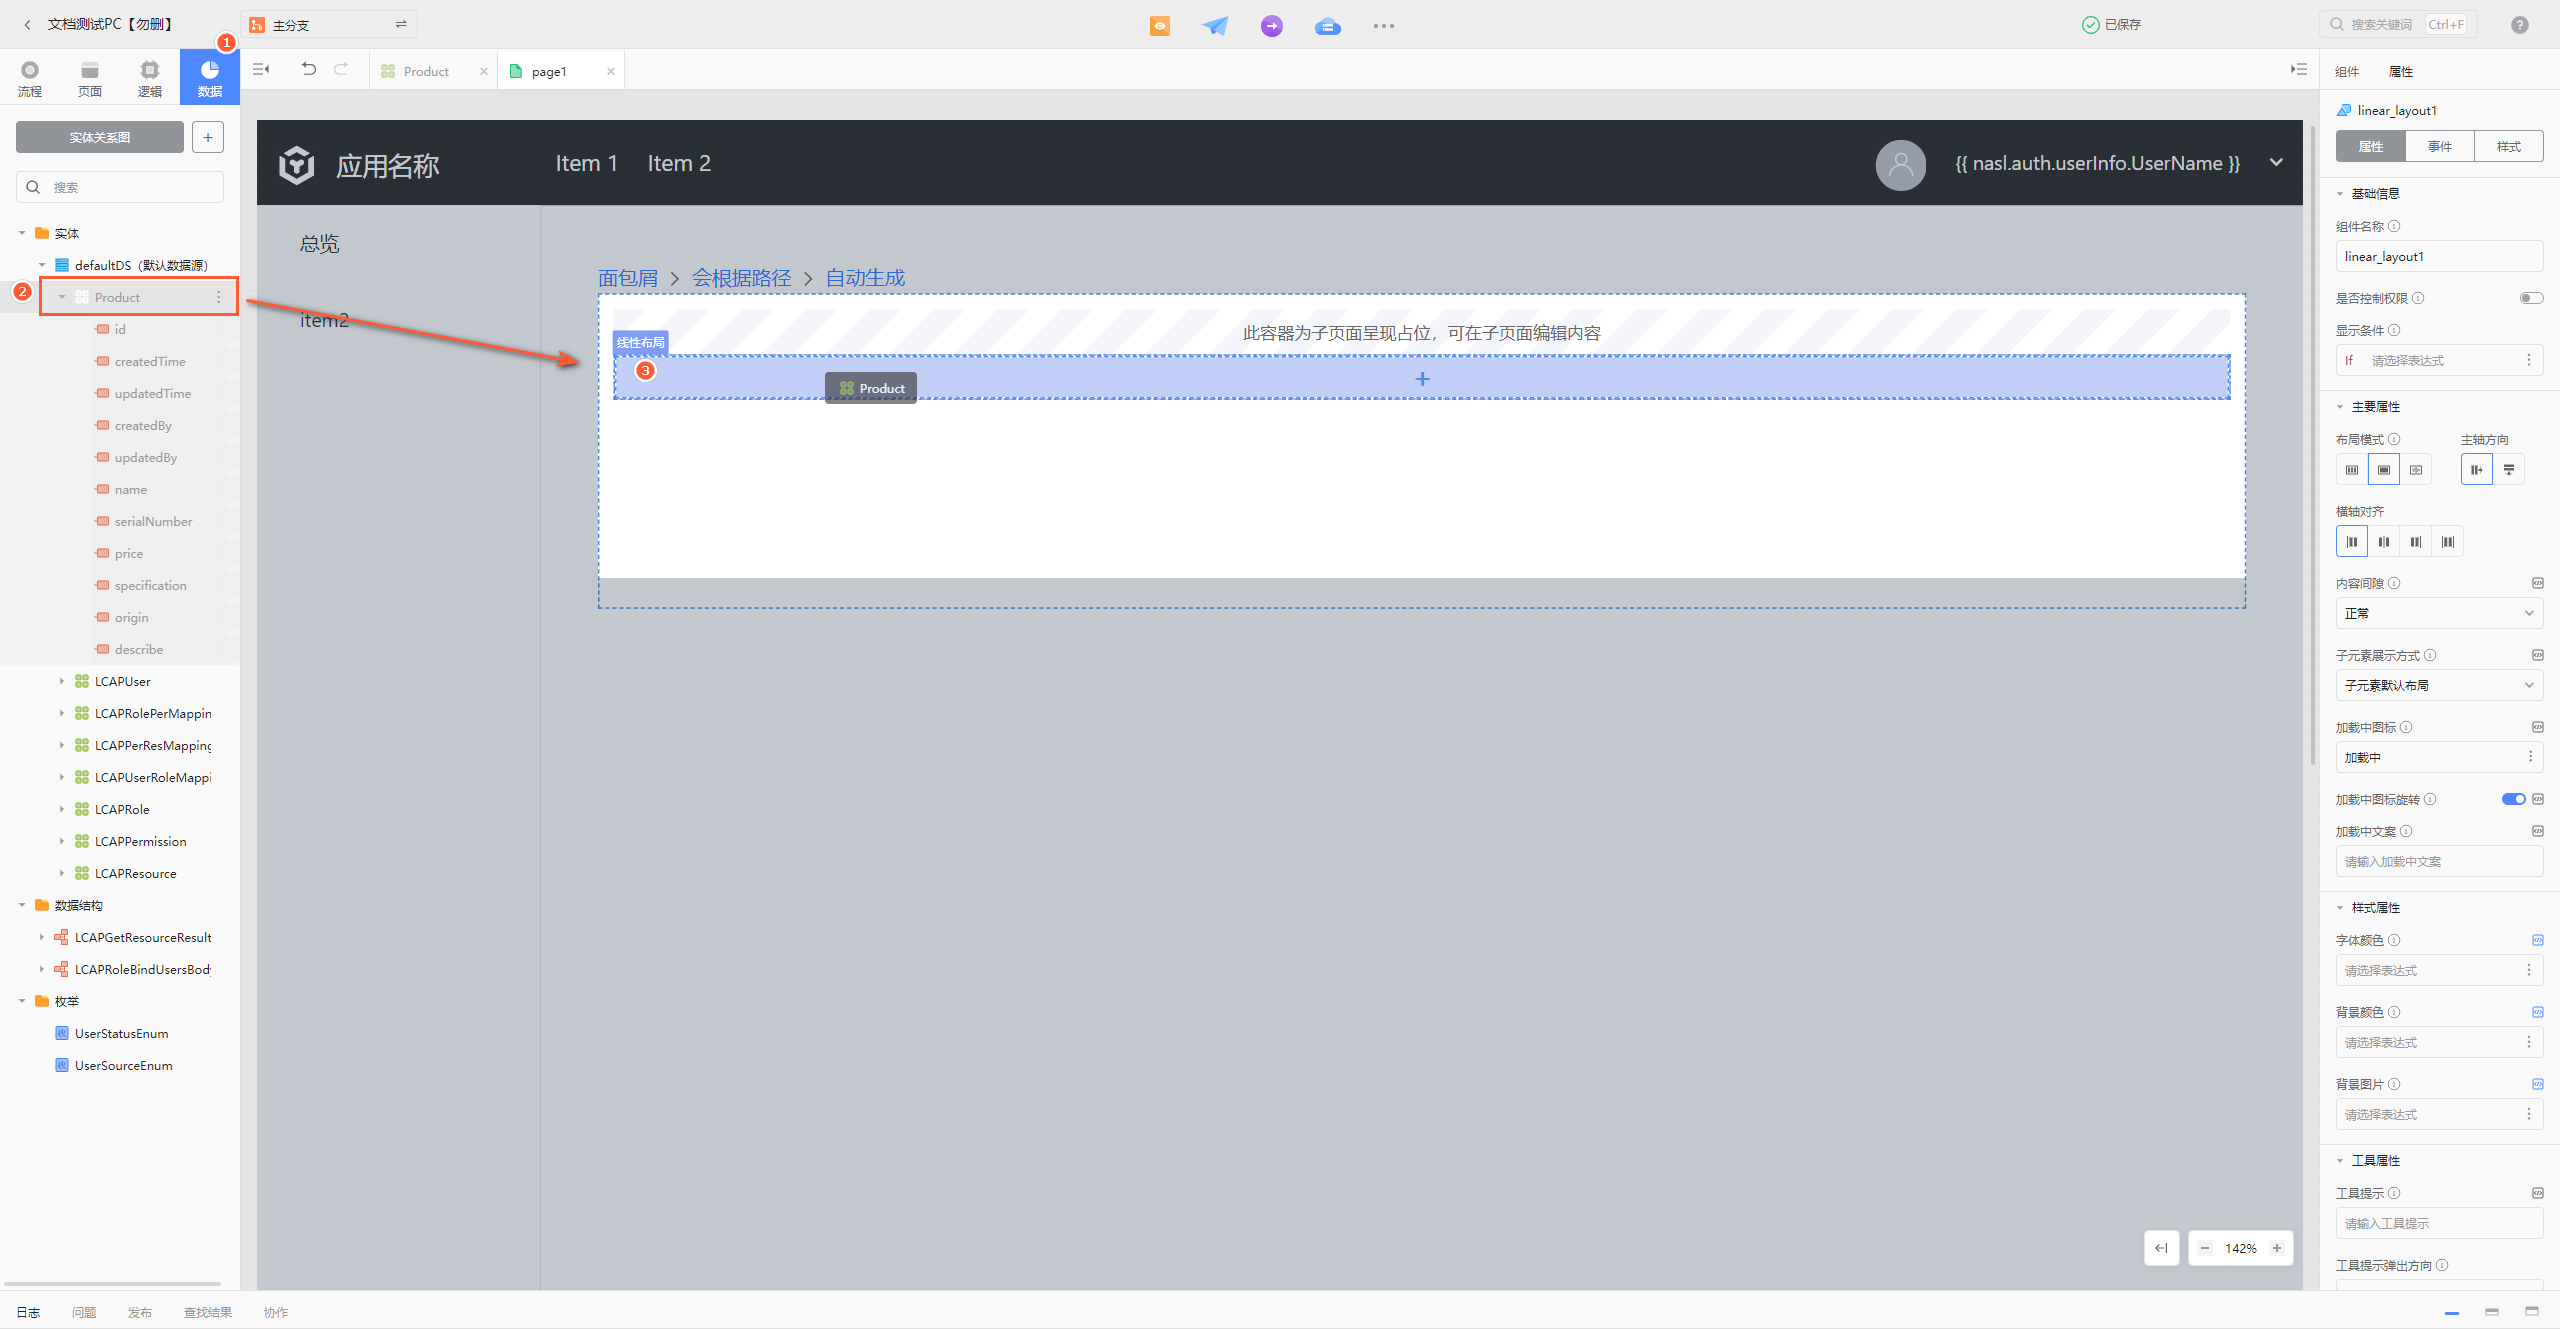Screen dimensions: 2560x1329
Task: Collapse the right properties panel icon
Action: [2299, 69]
